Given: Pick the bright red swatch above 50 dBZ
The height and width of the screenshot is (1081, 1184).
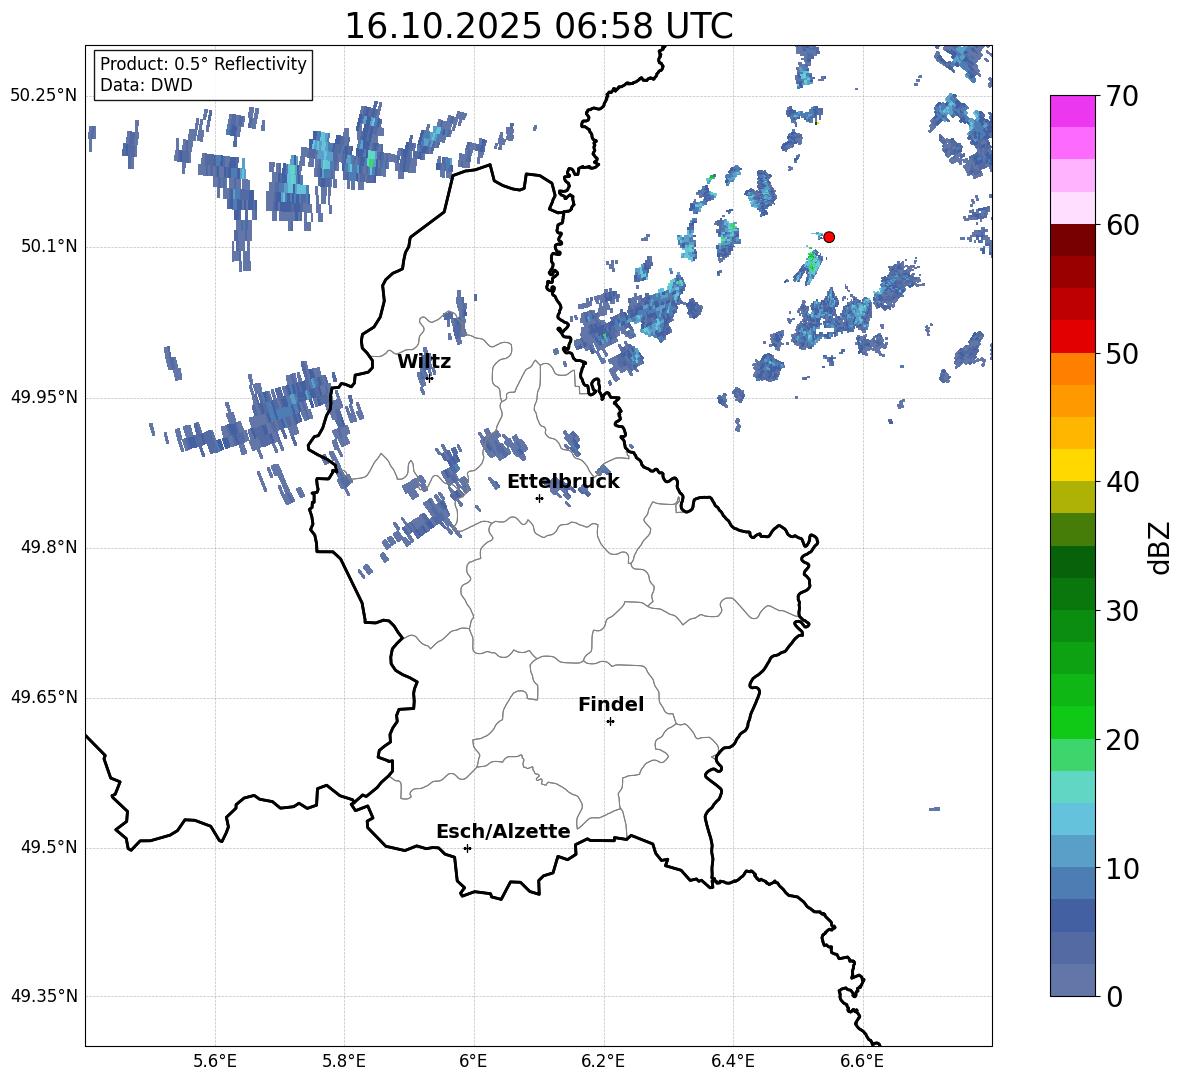Looking at the screenshot, I should pyautogui.click(x=1073, y=336).
